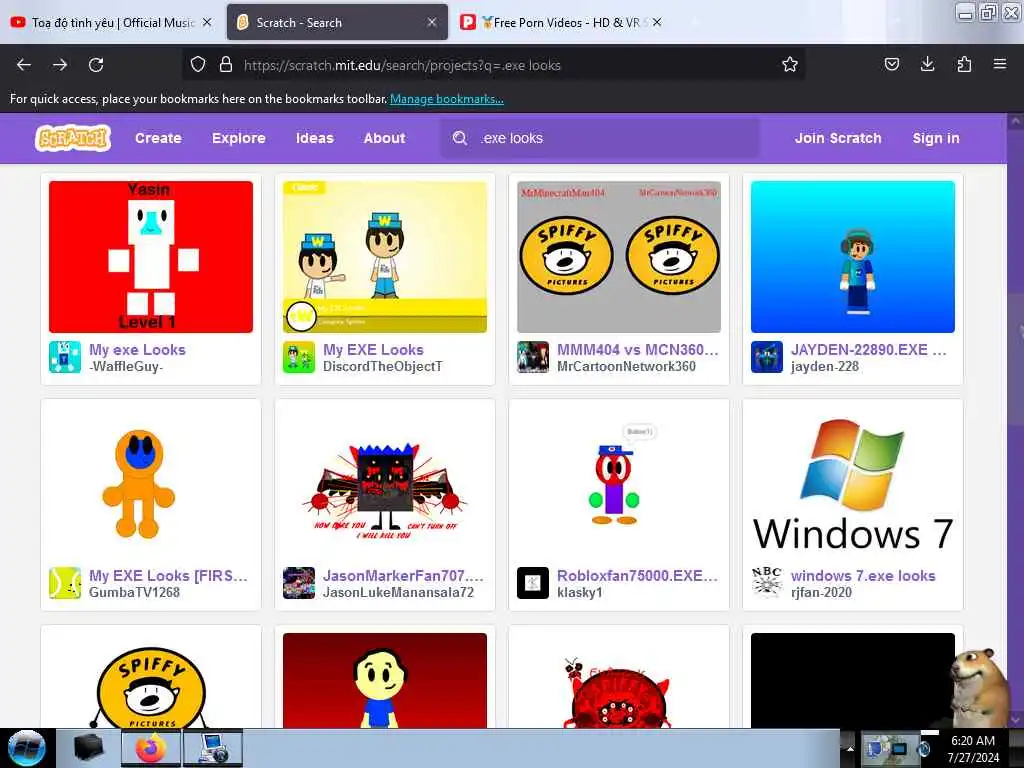Open My EXE Looks [FIRS... project title
This screenshot has width=1024, height=768.
tap(168, 575)
